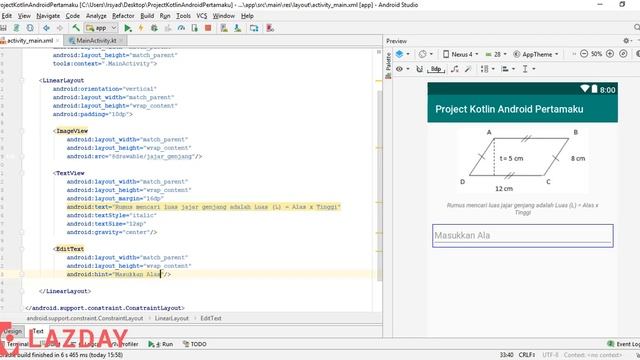Click Apply Changes lightning icon
The height and width of the screenshot is (360, 640).
pyautogui.click(x=141, y=28)
